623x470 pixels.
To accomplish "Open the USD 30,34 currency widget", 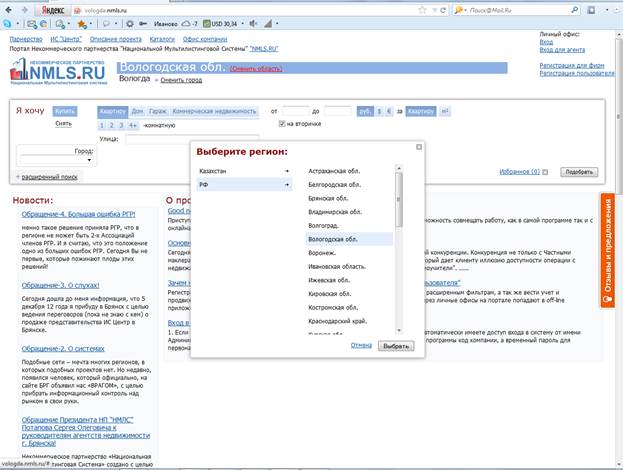I will click(x=220, y=24).
